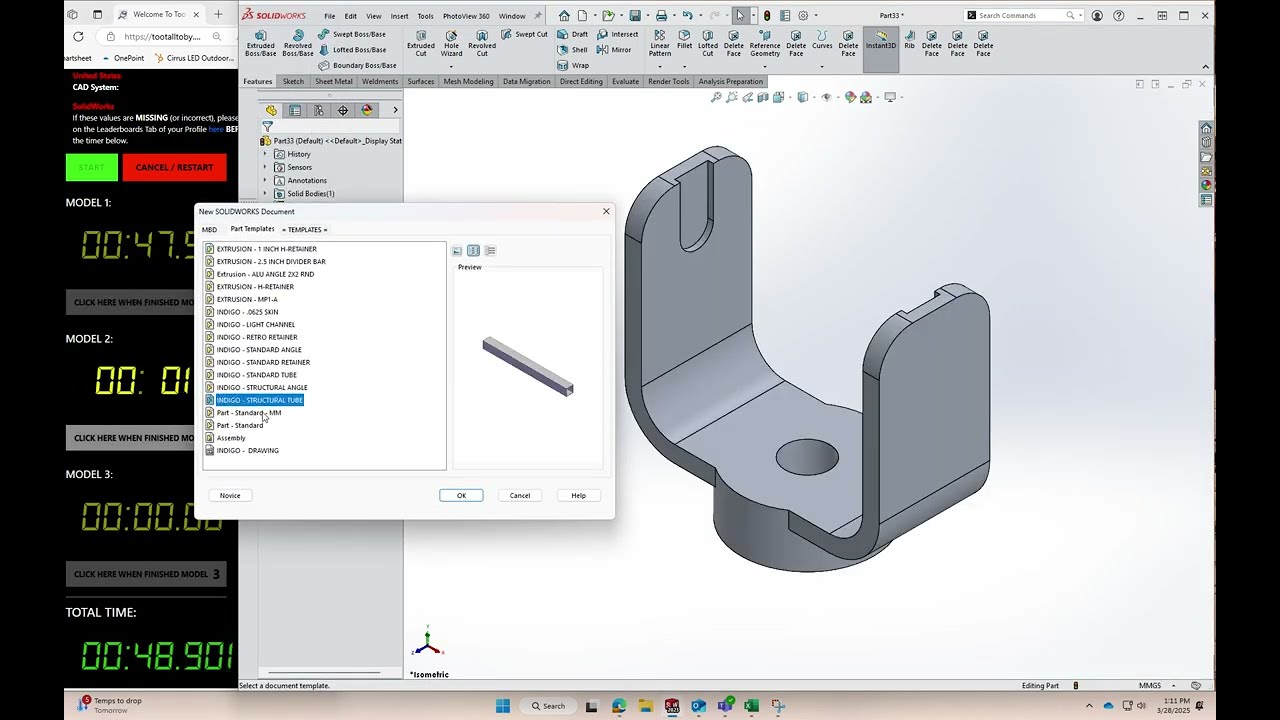Image resolution: width=1280 pixels, height=720 pixels.
Task: Click the Home icon in SolidWorks title bar
Action: (564, 15)
